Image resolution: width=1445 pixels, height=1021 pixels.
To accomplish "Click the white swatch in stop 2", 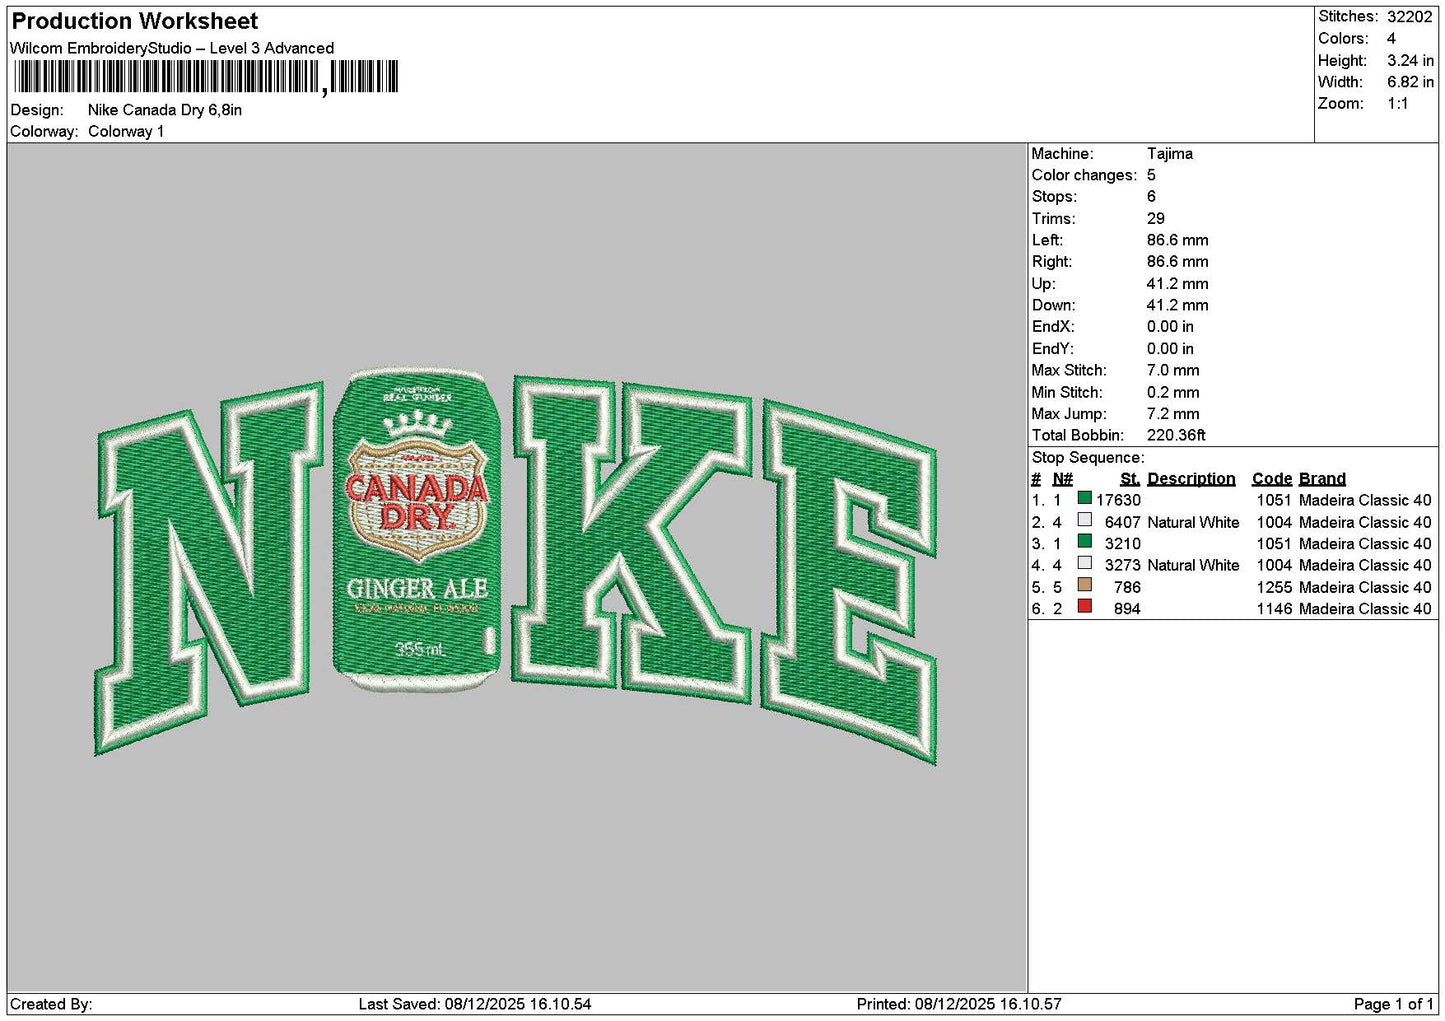I will click(1084, 520).
